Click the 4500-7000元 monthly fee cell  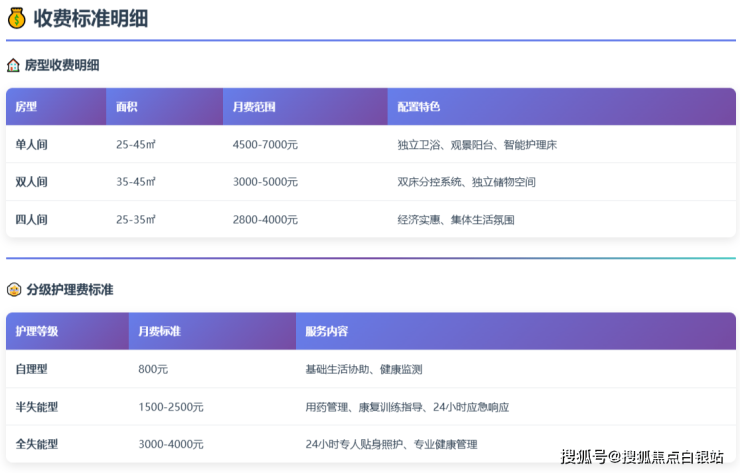coord(265,145)
